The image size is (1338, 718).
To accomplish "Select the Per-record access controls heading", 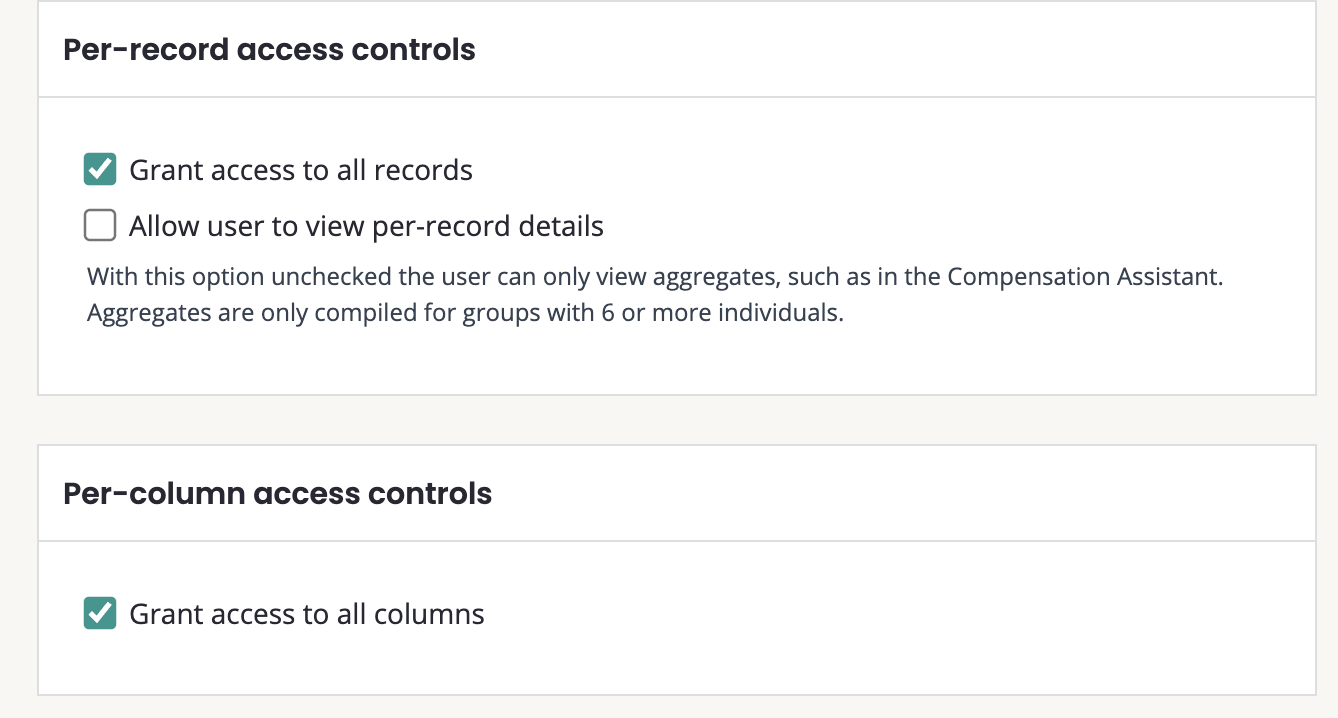I will click(269, 49).
